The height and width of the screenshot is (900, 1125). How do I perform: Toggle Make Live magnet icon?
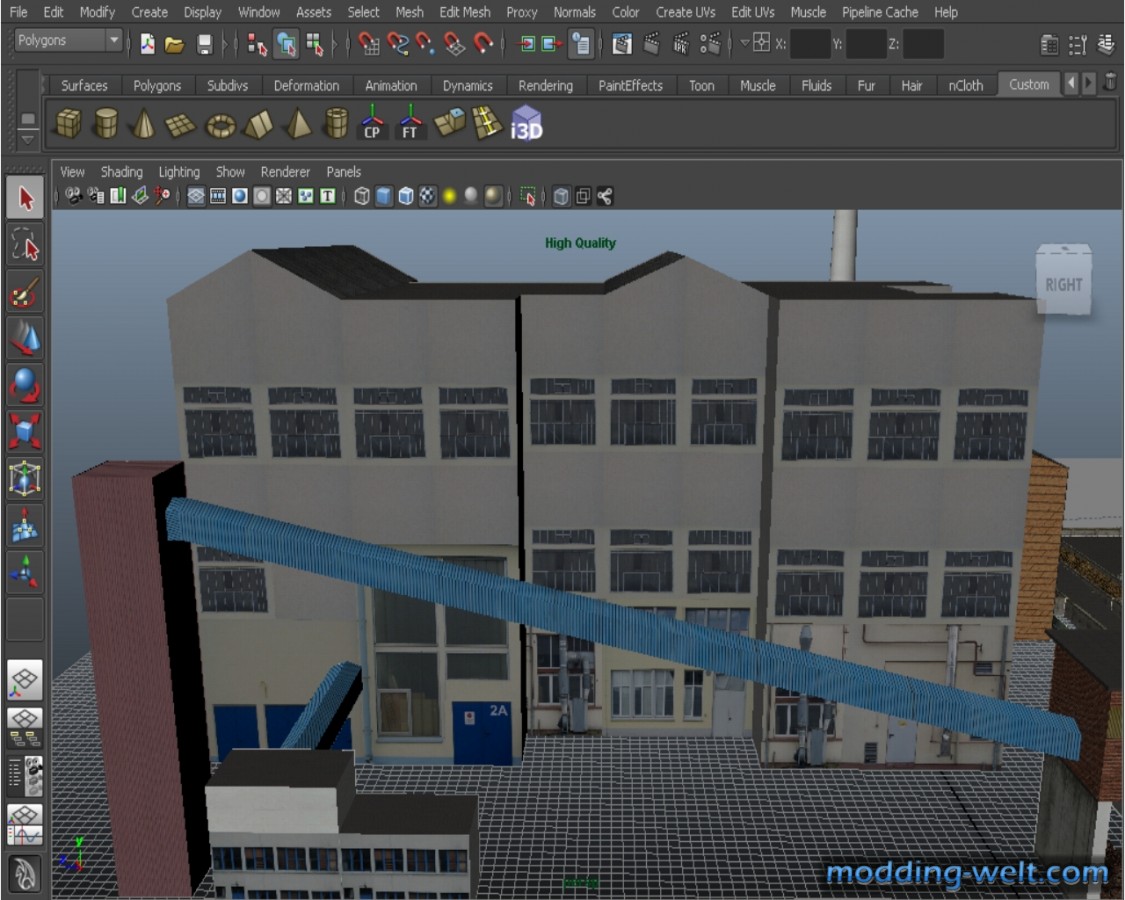tap(484, 44)
